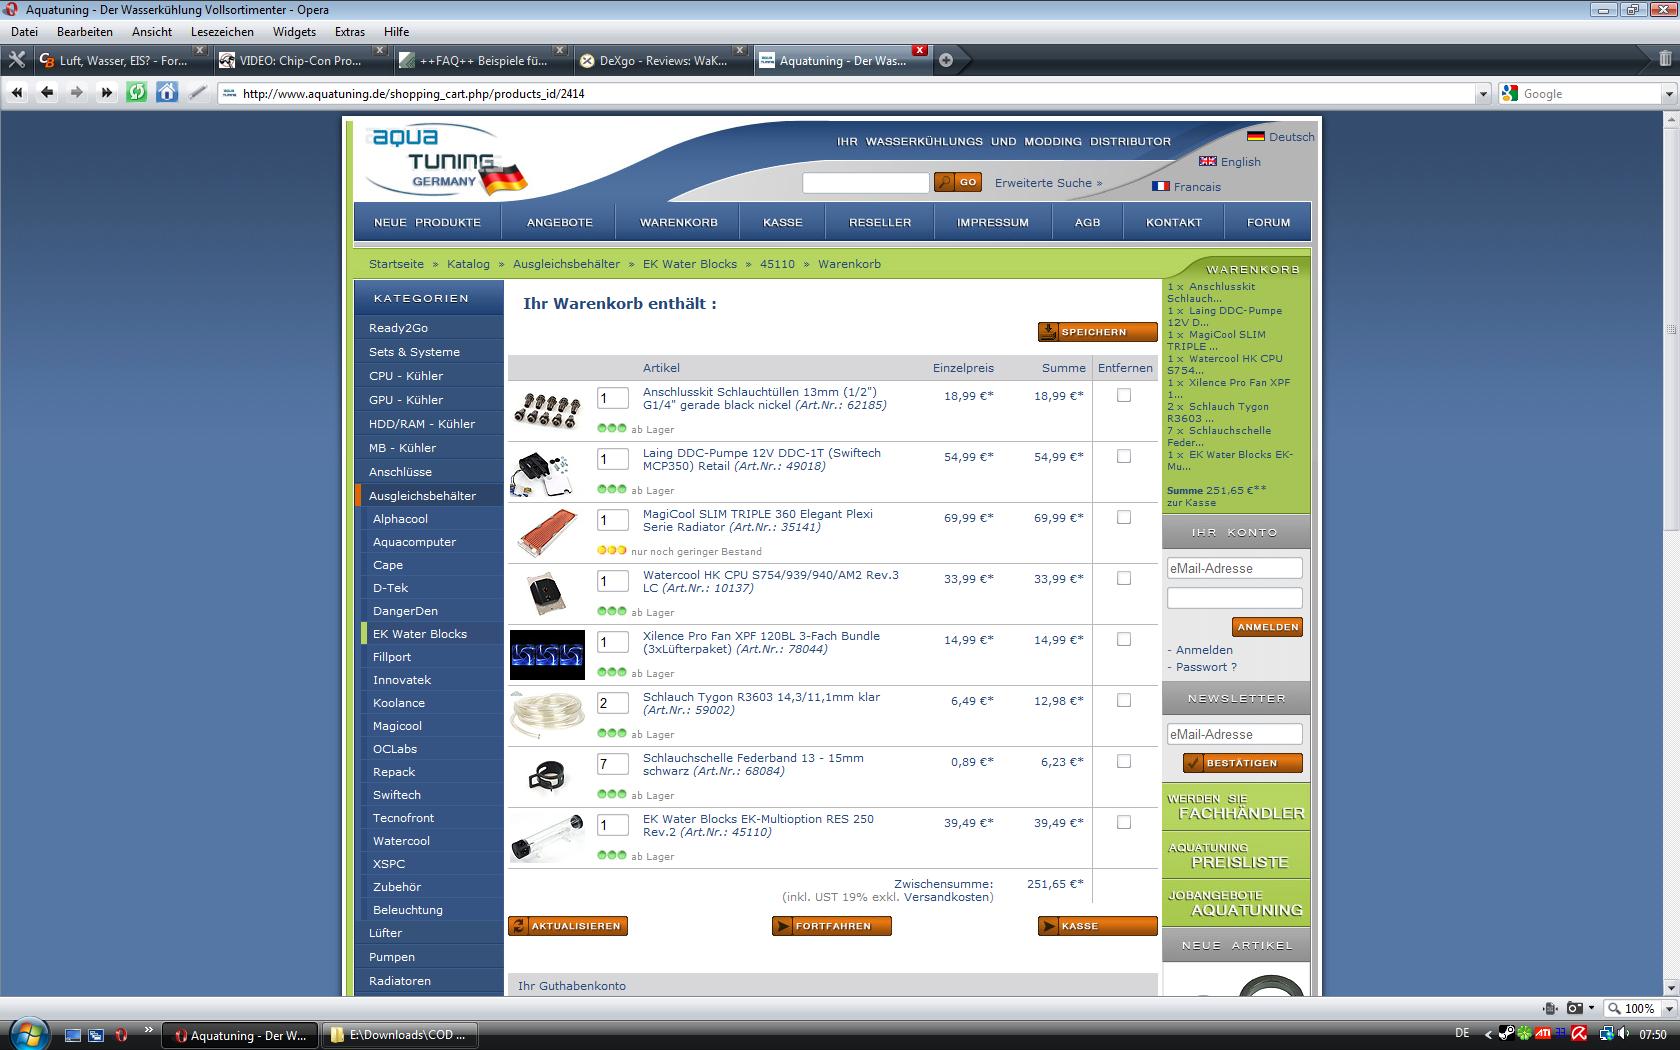Click the camera icon in Opera's status bar
Image resolution: width=1680 pixels, height=1050 pixels.
1575,1008
